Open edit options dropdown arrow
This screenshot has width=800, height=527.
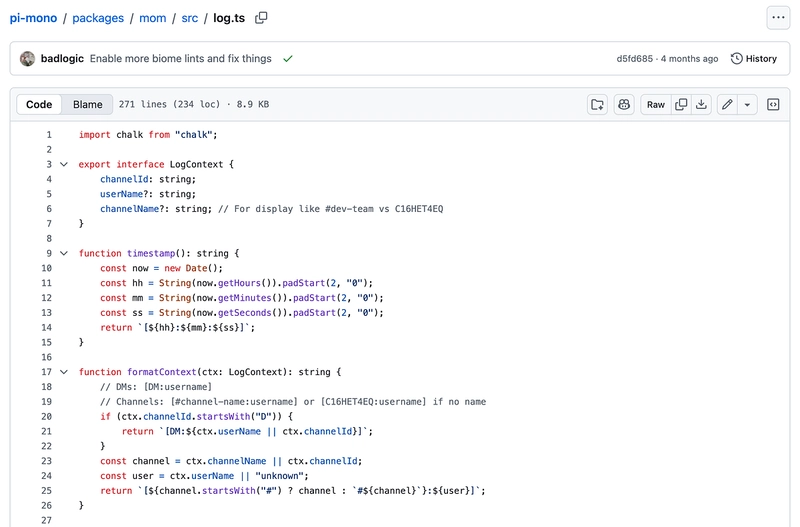(x=747, y=104)
